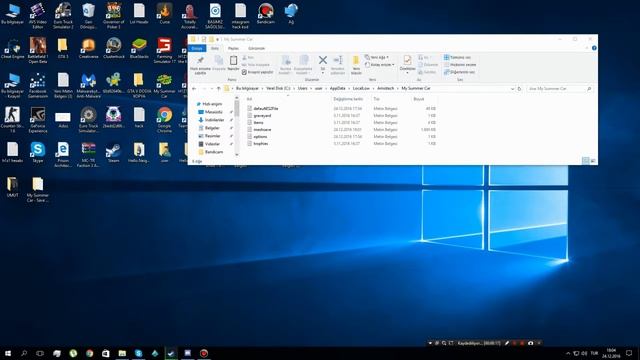
Task: Open the Sil (Delete) dropdown arrow
Action: click(x=322, y=73)
